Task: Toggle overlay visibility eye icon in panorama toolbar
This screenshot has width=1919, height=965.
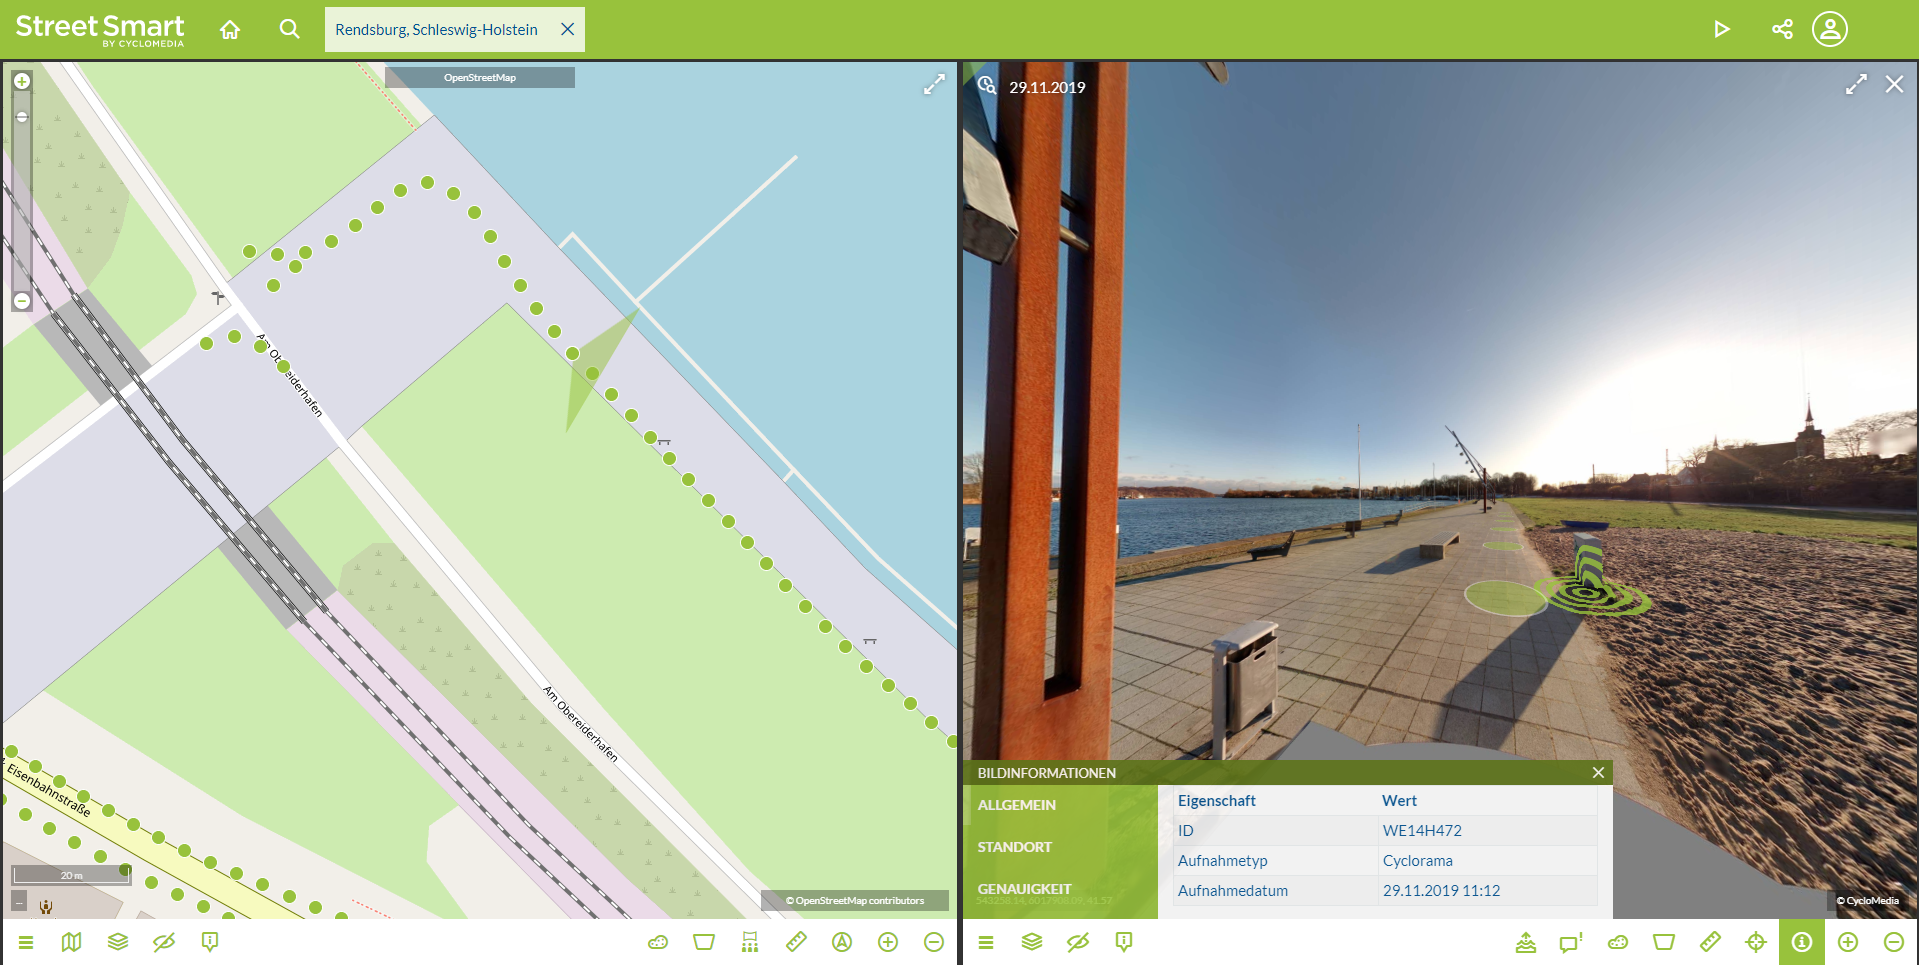Action: 1078,942
